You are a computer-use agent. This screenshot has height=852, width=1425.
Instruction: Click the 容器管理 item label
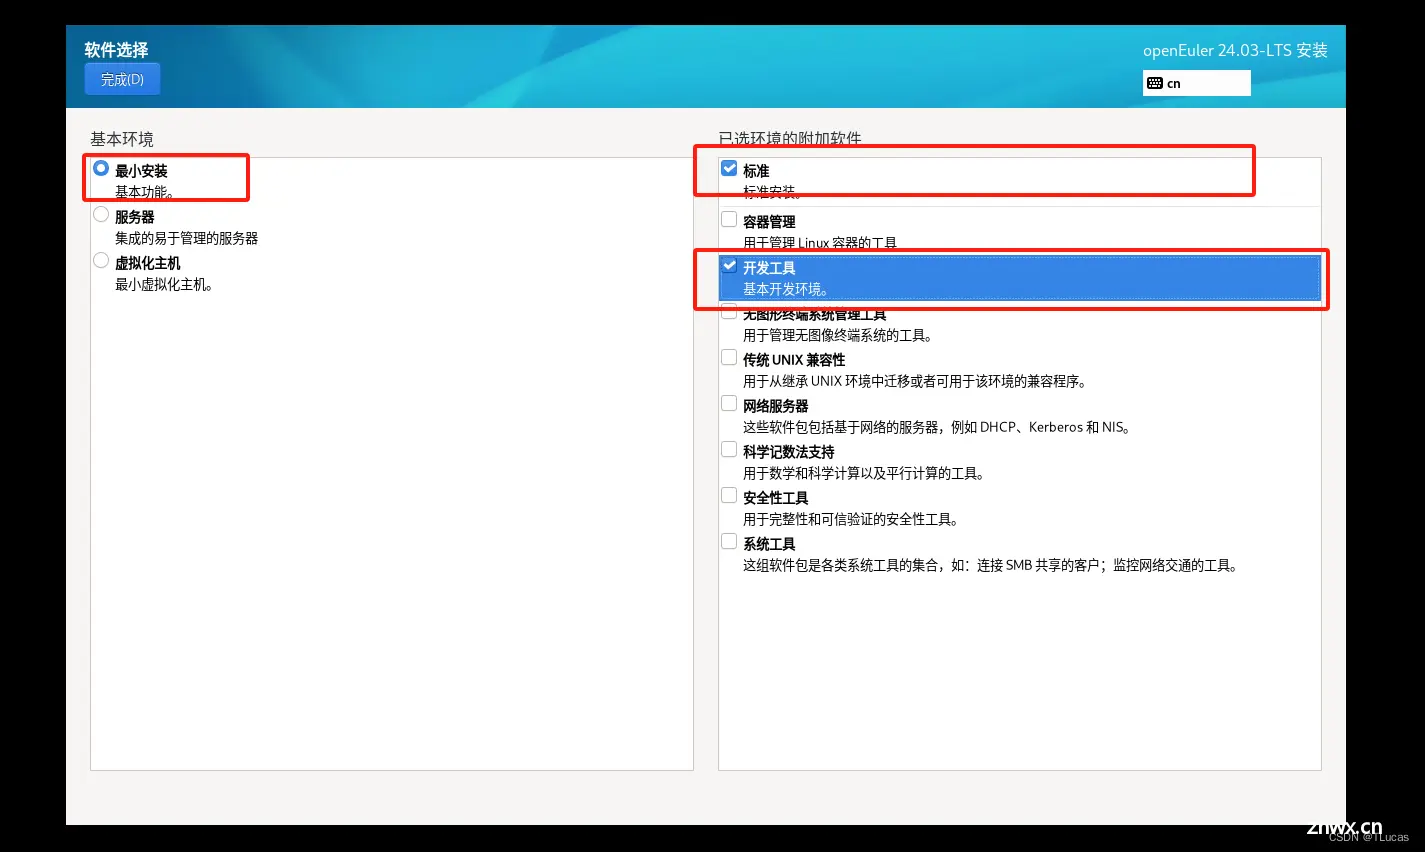(769, 222)
